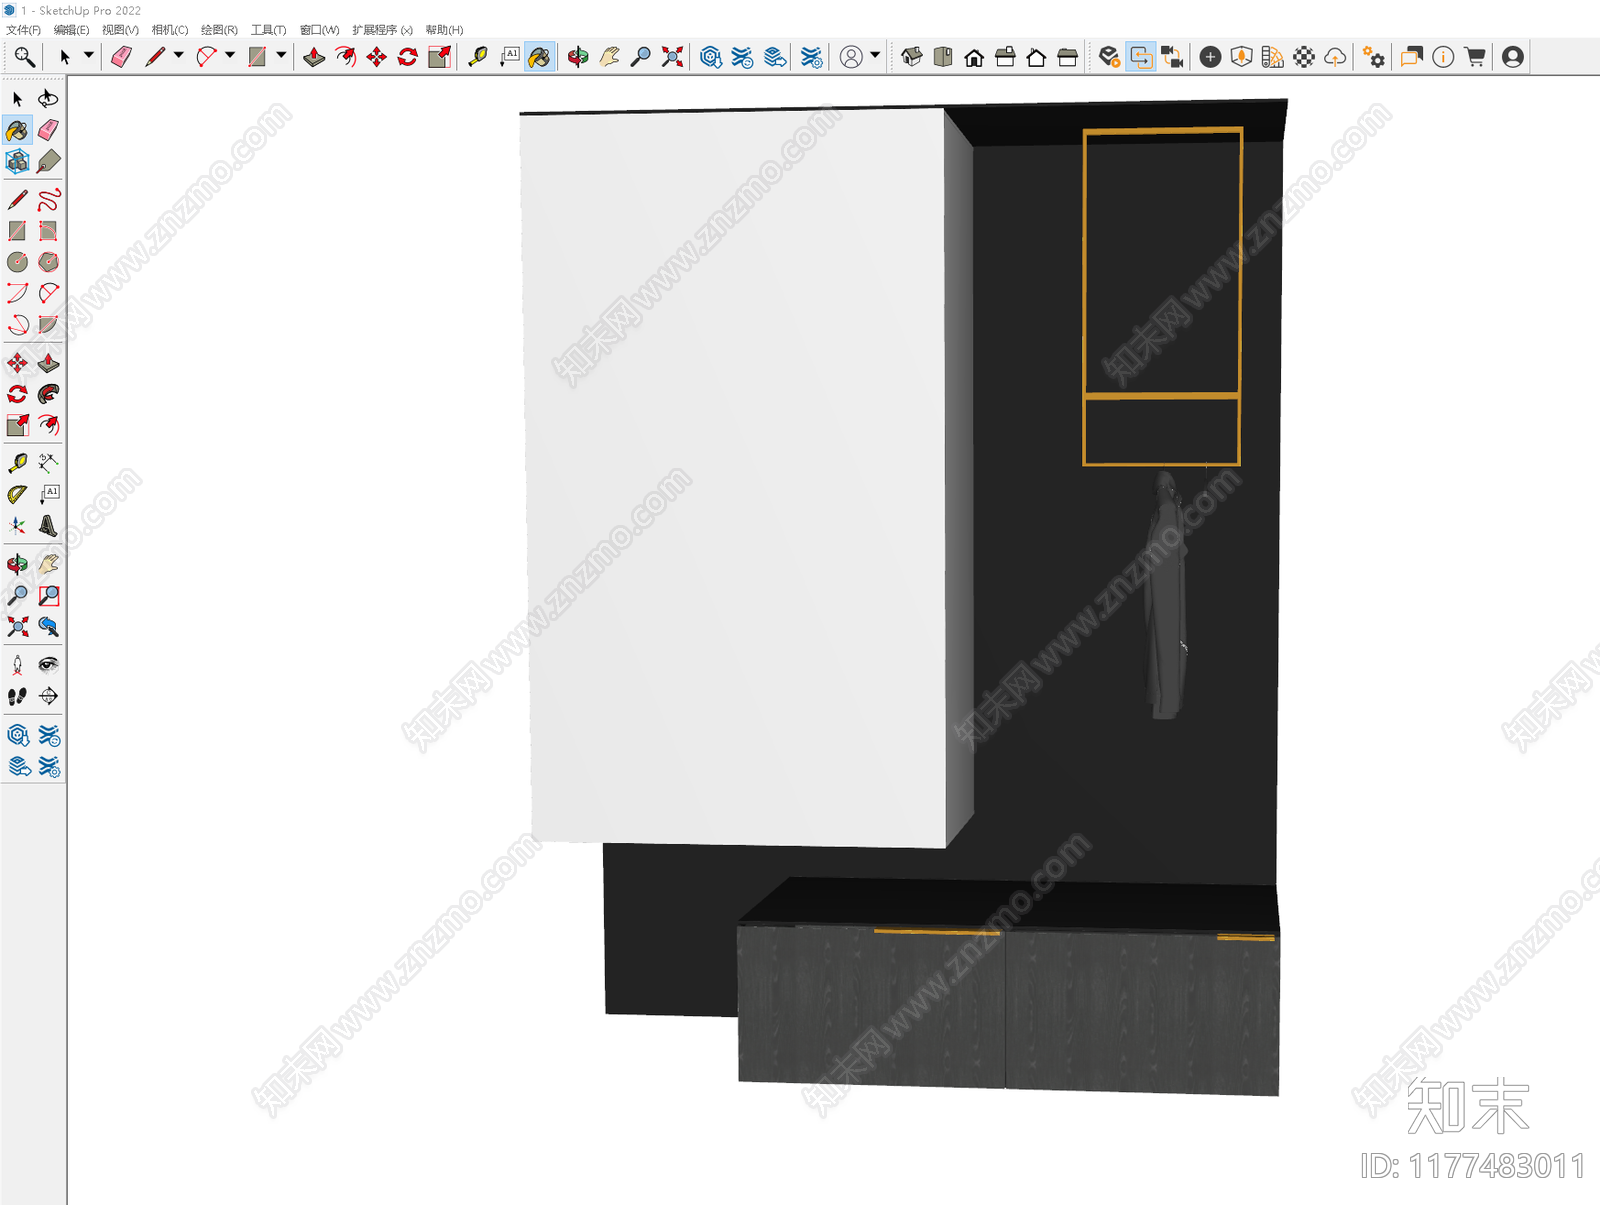The height and width of the screenshot is (1205, 1600).
Task: Select the Eraser tool in top toolbar
Action: tap(121, 57)
